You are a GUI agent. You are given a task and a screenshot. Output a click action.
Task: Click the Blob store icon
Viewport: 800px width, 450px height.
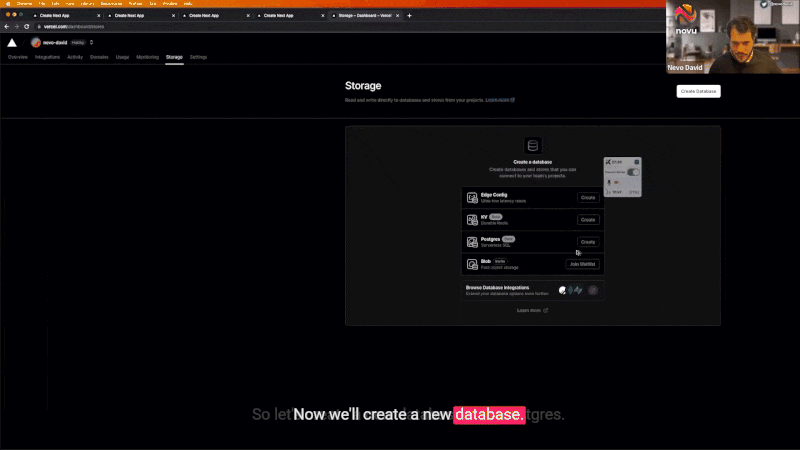472,264
